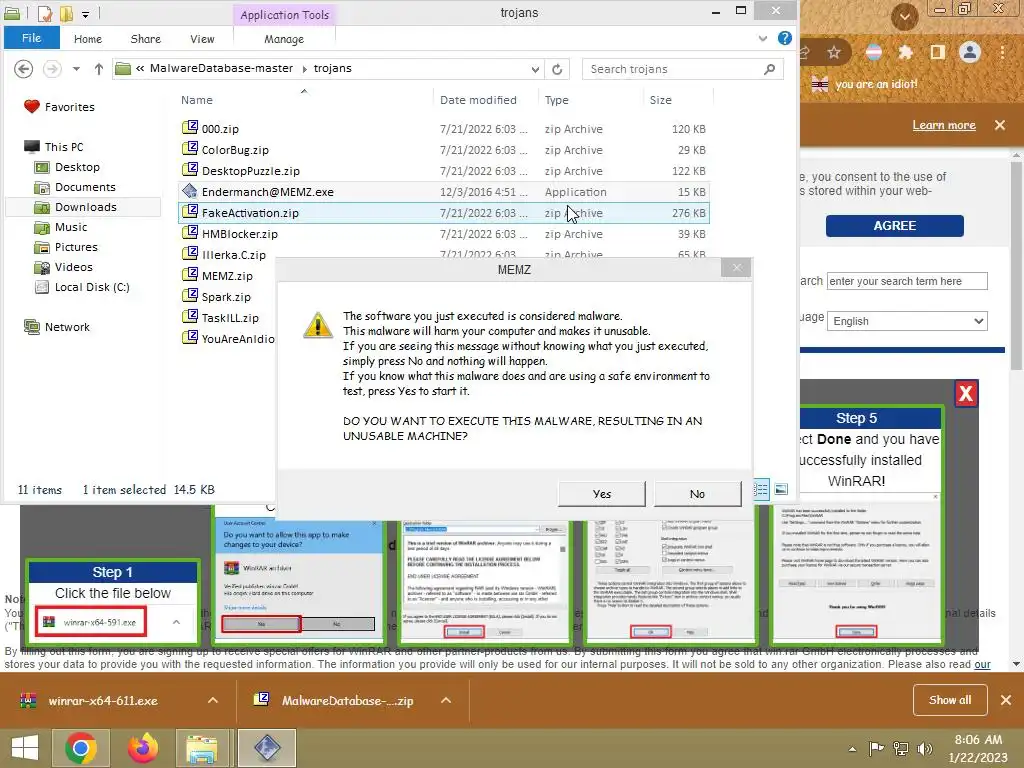This screenshot has height=768, width=1024.
Task: Click Yes in the MEMZ dialog
Action: coord(601,494)
